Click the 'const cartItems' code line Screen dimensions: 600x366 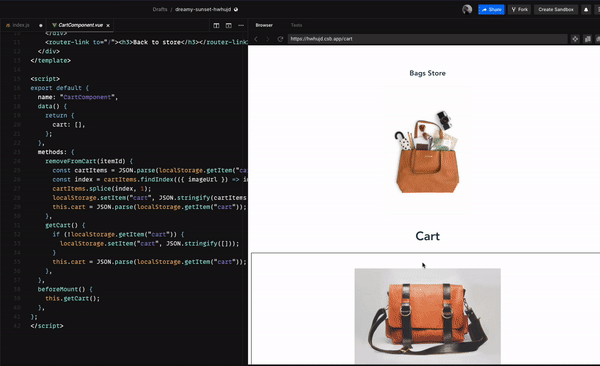[150, 170]
